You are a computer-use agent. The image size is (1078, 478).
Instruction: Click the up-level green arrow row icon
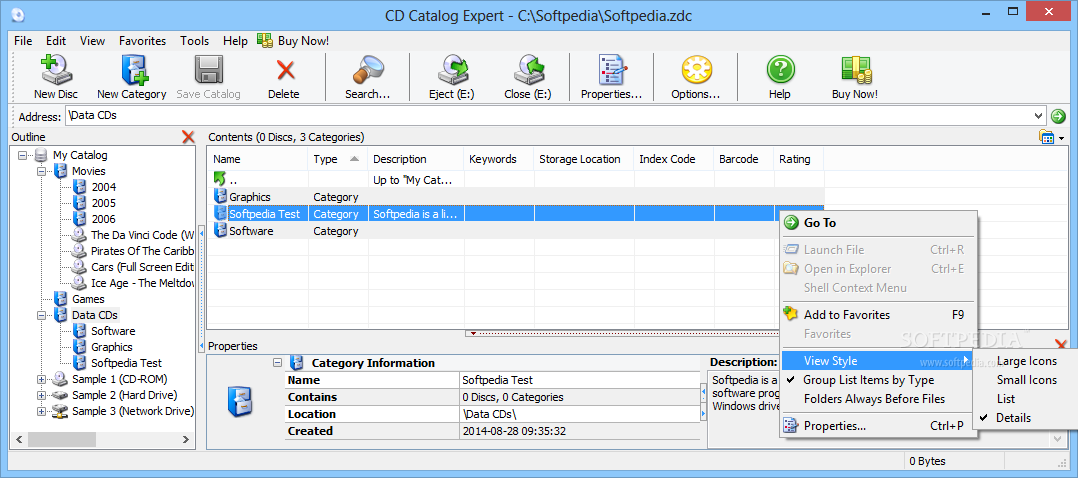click(220, 180)
